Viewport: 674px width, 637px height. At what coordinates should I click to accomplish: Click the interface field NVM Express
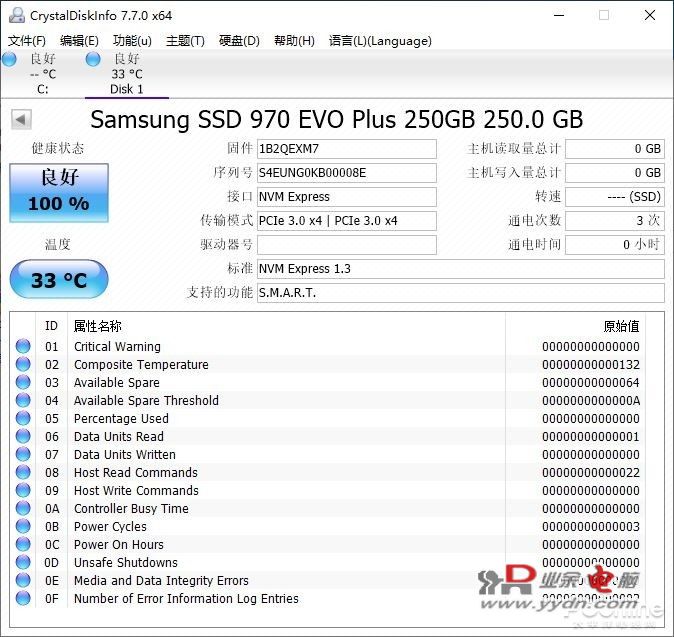347,197
